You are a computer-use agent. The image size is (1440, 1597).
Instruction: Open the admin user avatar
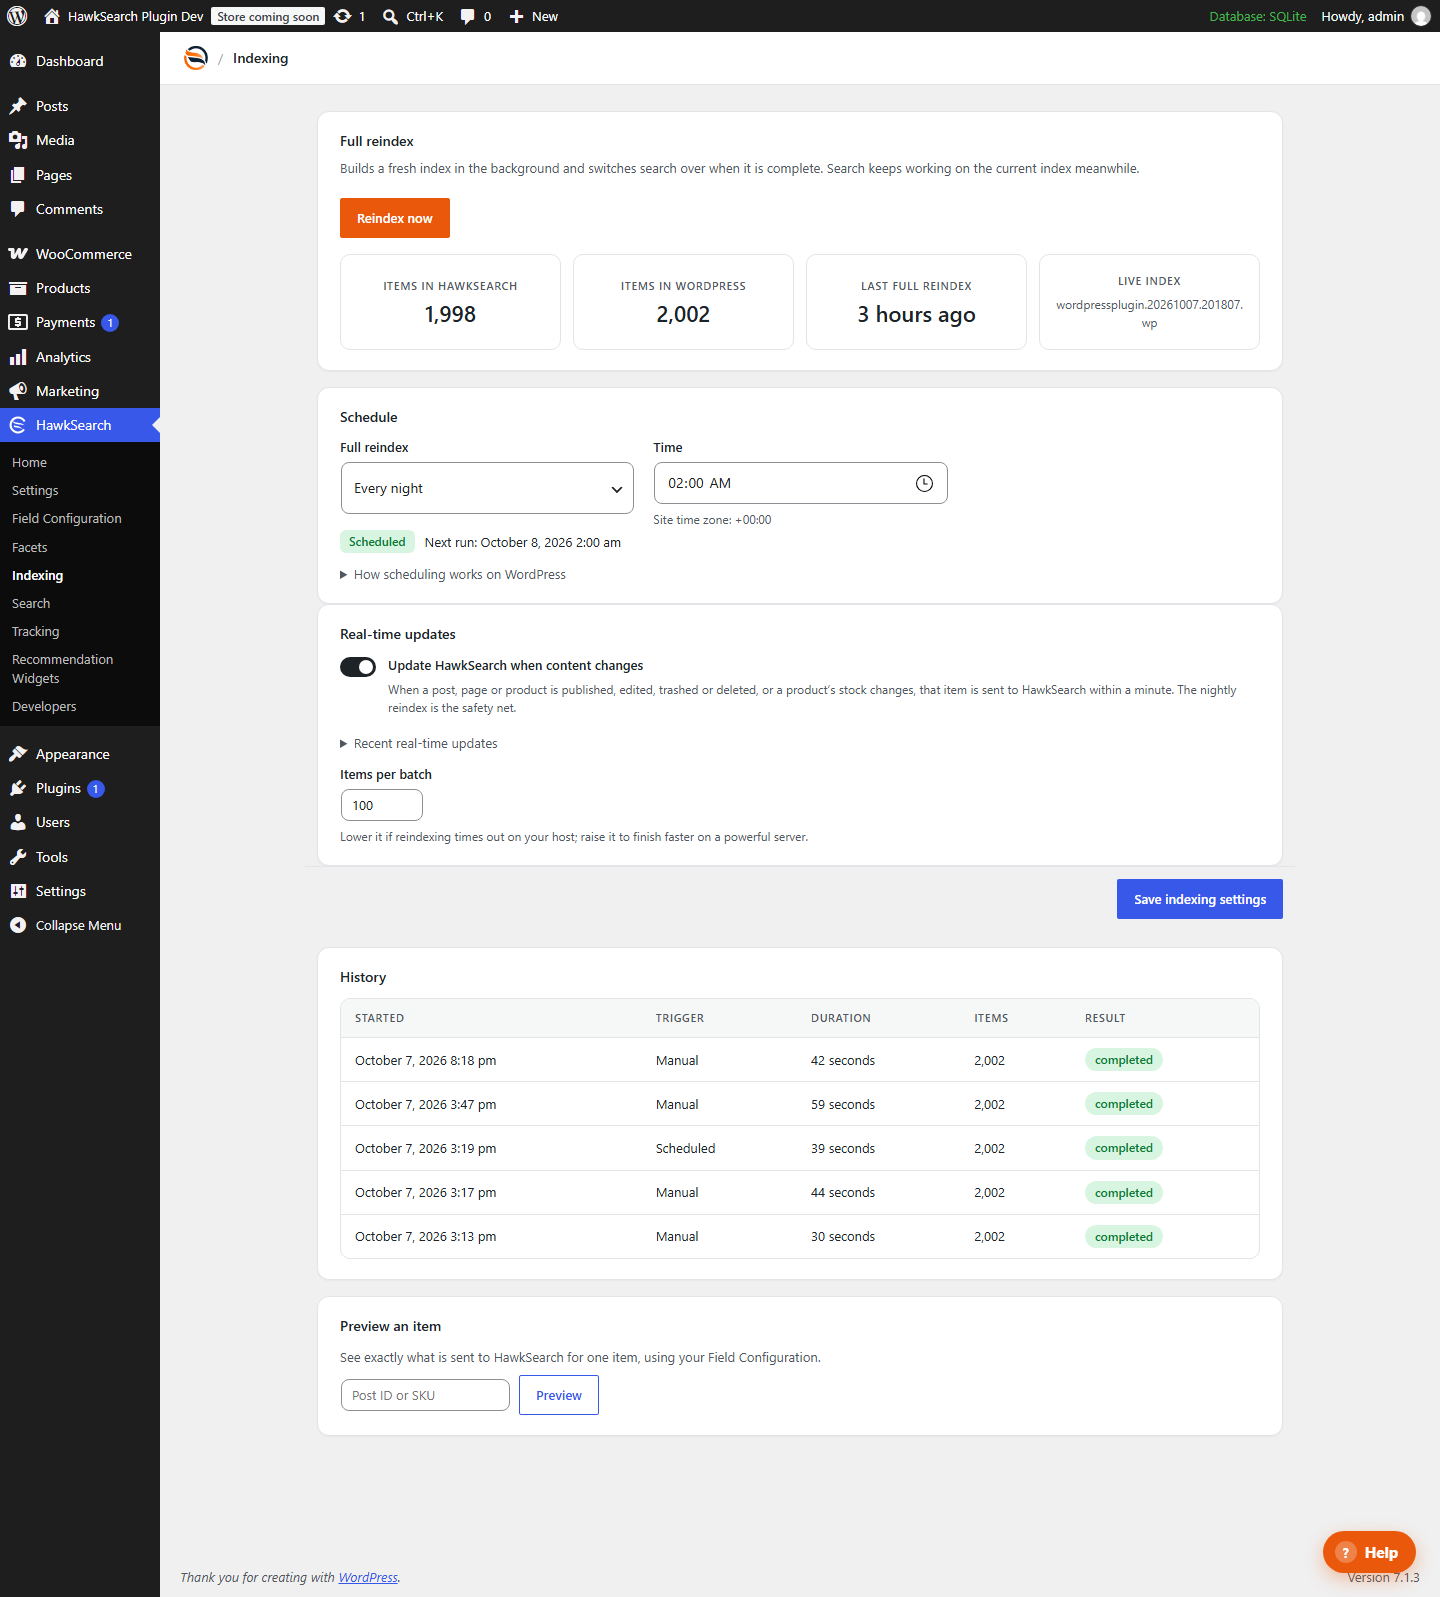point(1421,16)
